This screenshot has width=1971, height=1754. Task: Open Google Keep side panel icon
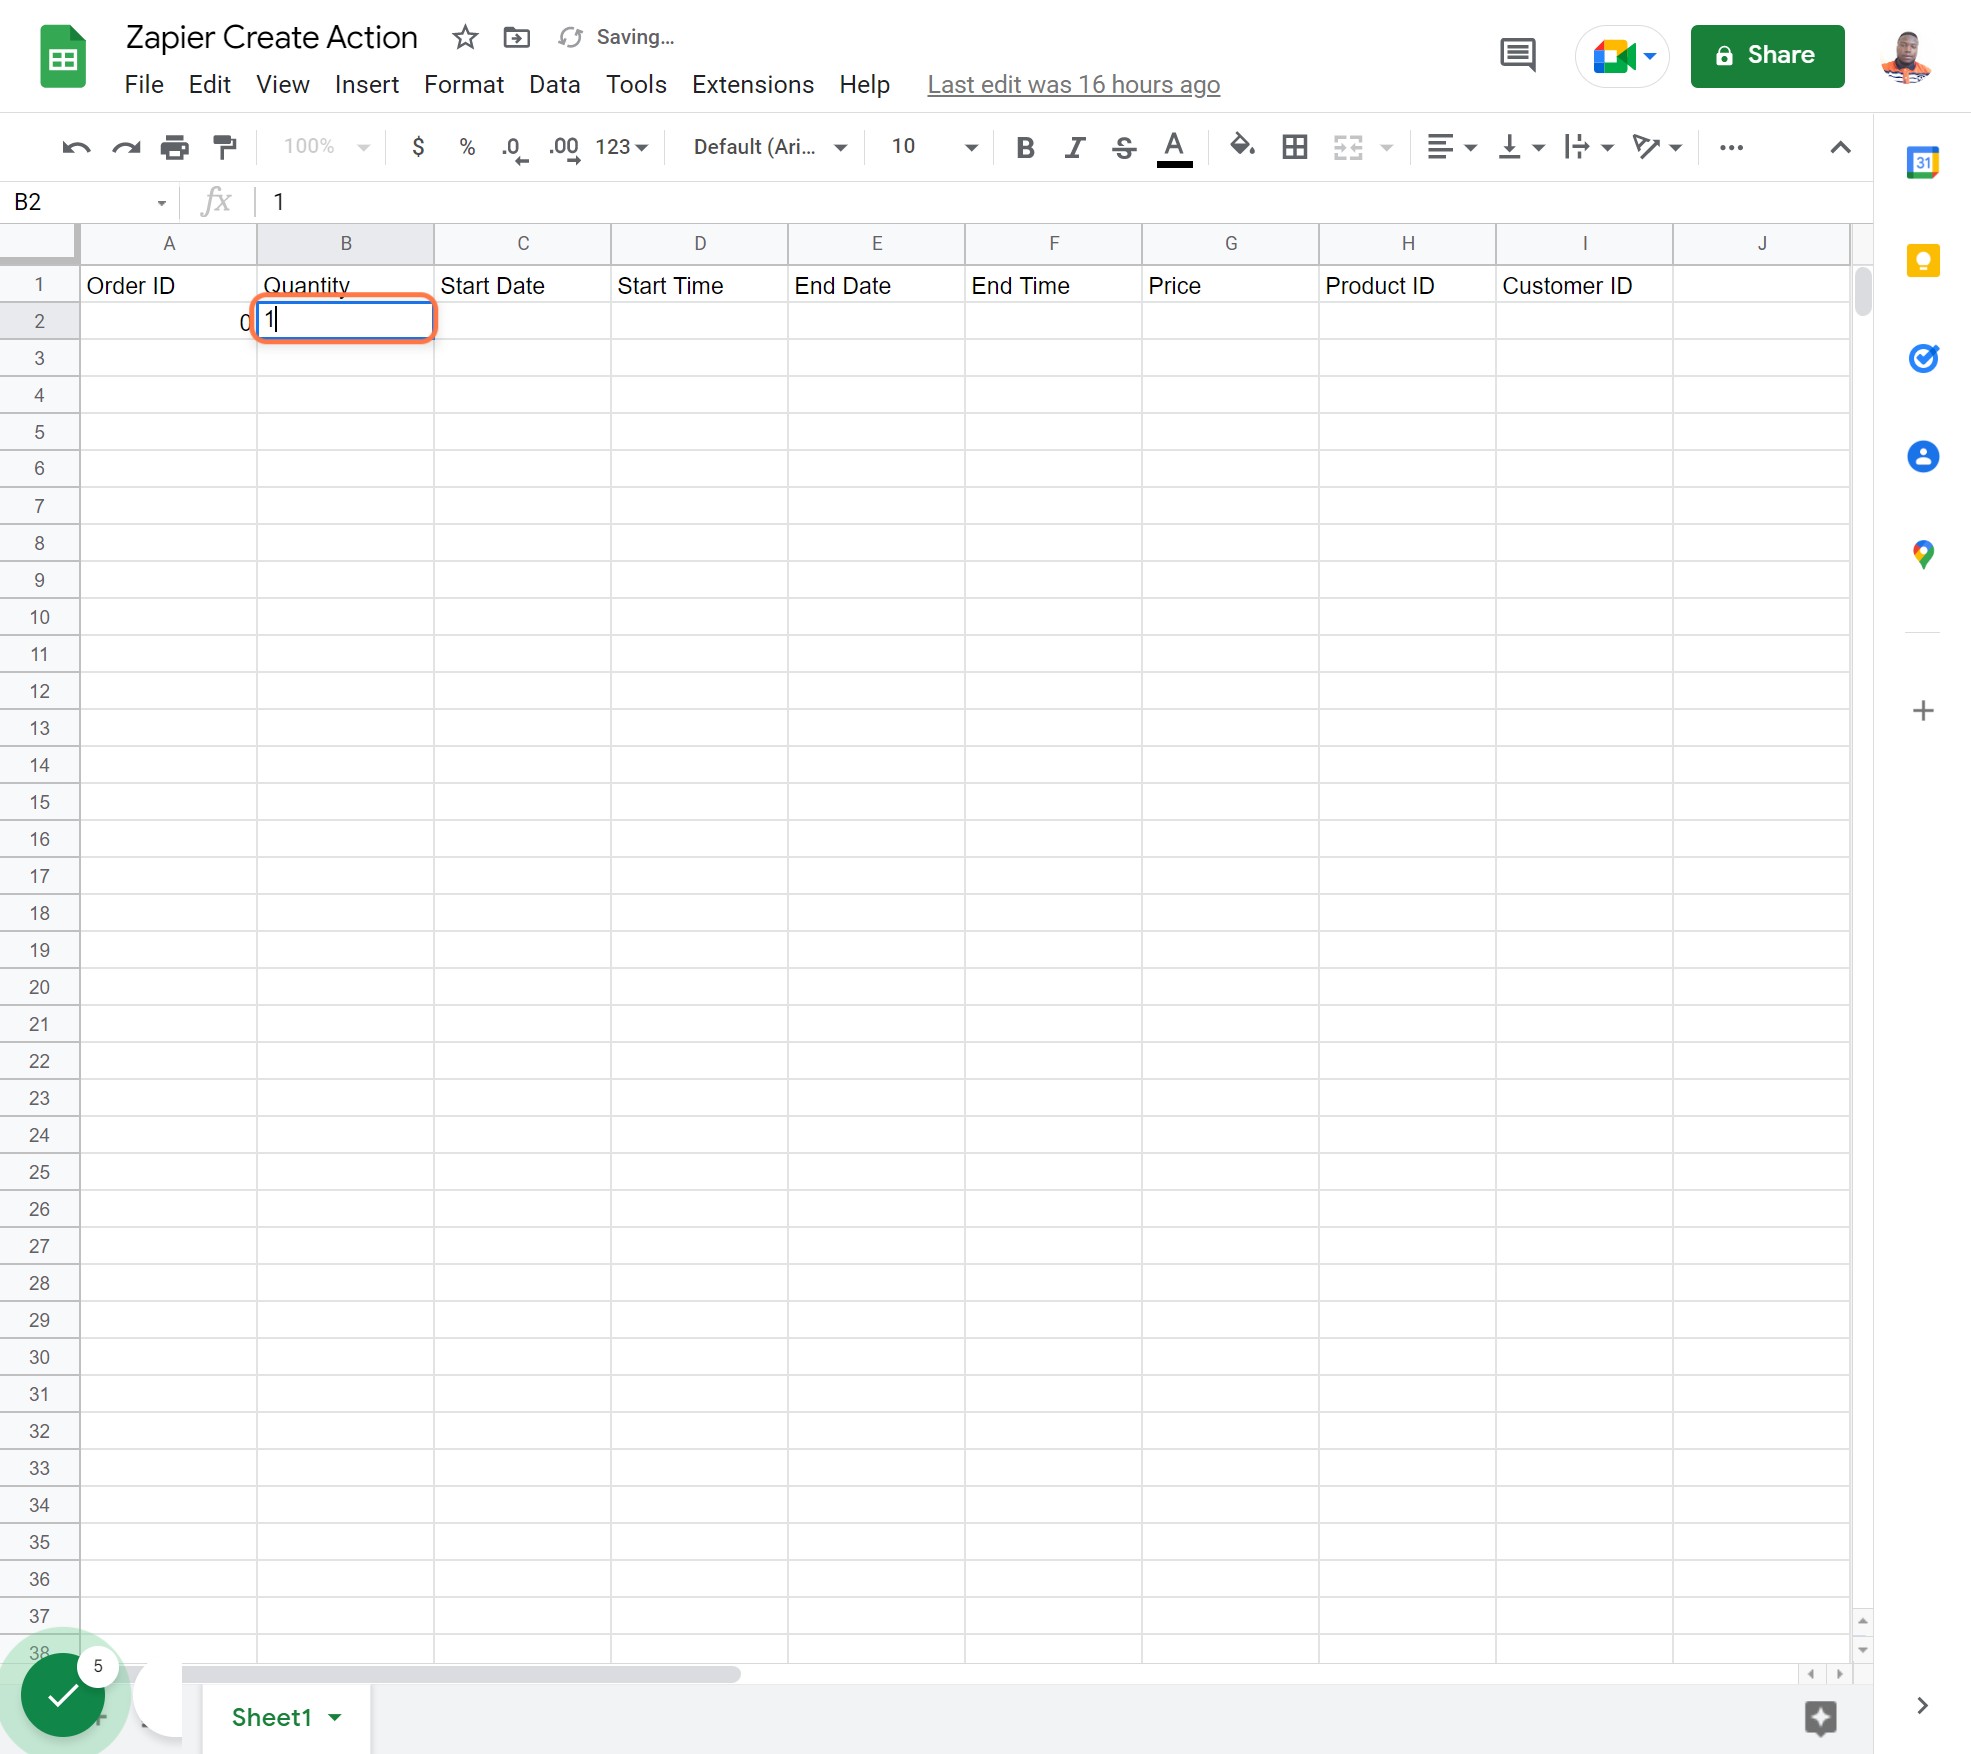pos(1922,261)
